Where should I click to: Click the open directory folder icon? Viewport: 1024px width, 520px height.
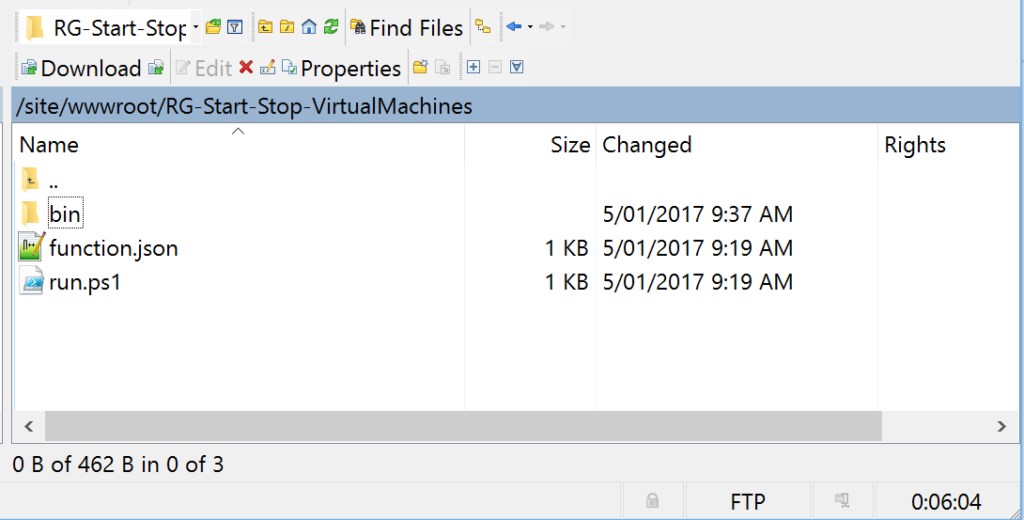(x=213, y=28)
